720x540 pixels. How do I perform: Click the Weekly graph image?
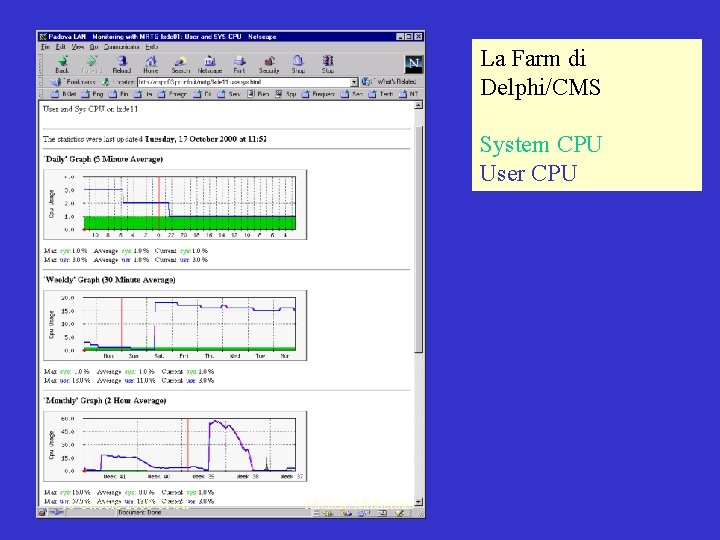(175, 325)
